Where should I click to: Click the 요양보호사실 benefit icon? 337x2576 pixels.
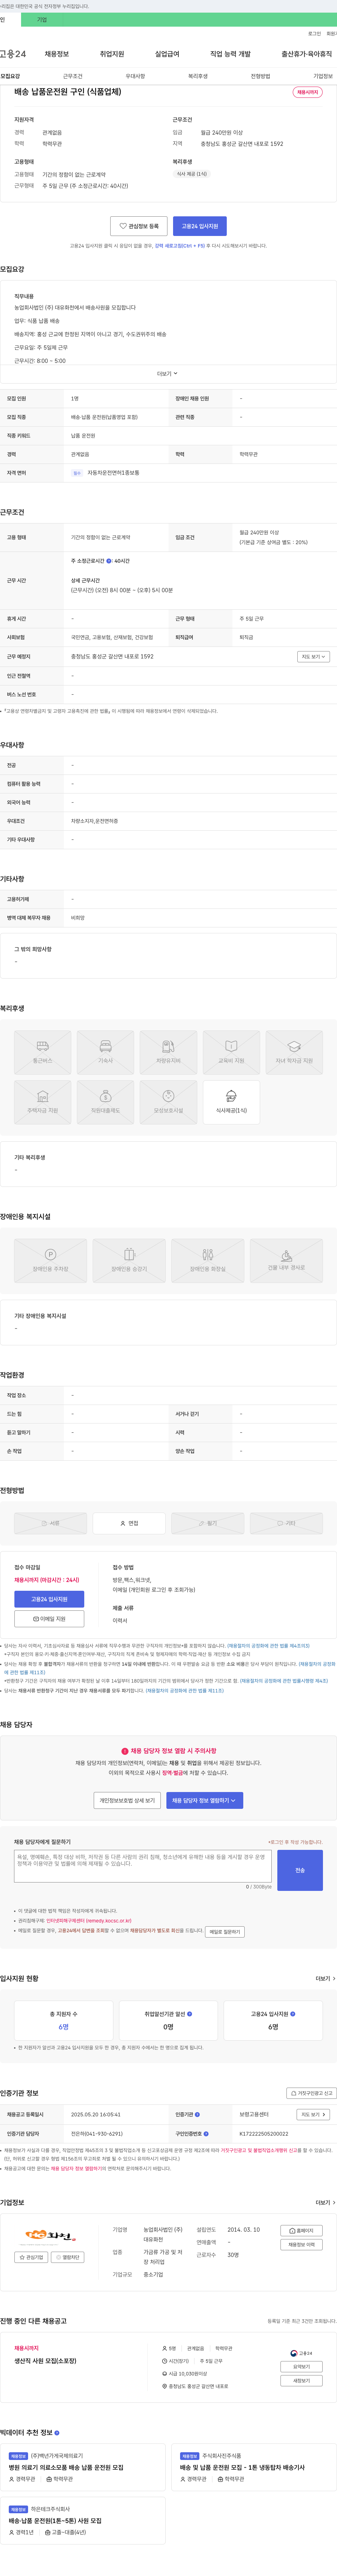168,1102
